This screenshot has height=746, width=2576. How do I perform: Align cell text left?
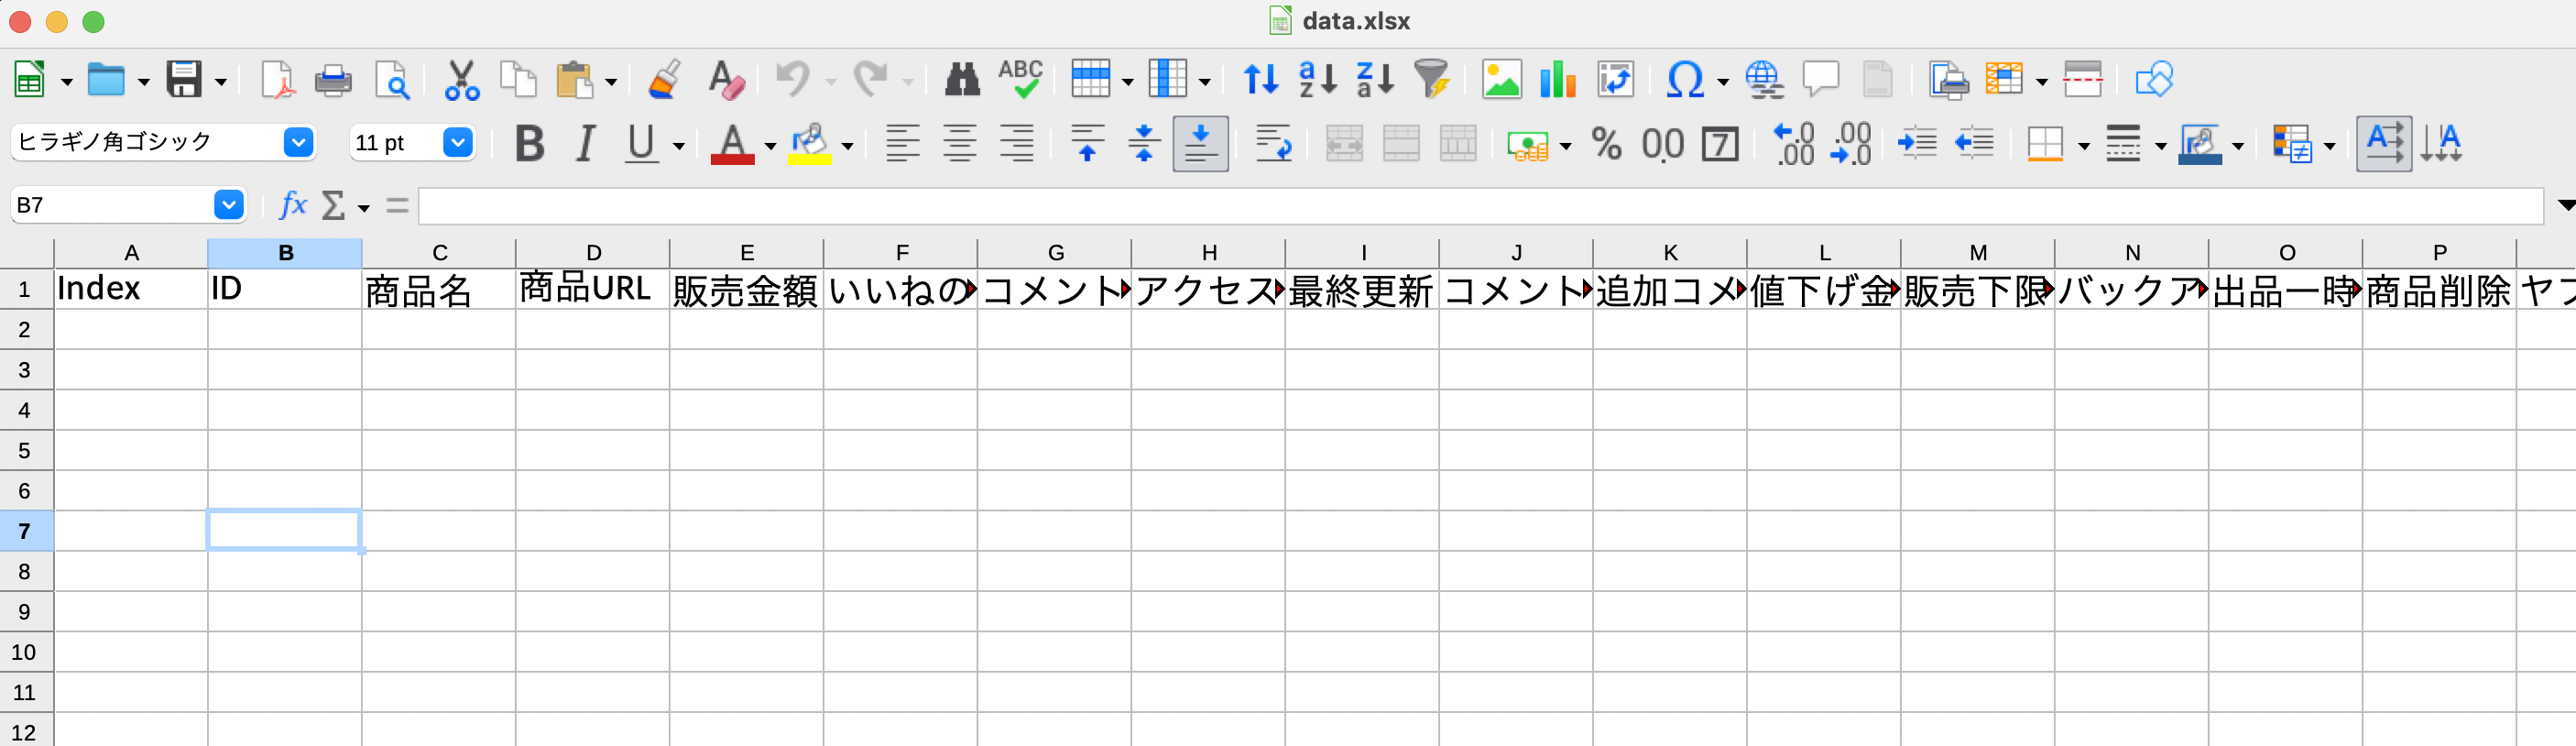tap(902, 144)
